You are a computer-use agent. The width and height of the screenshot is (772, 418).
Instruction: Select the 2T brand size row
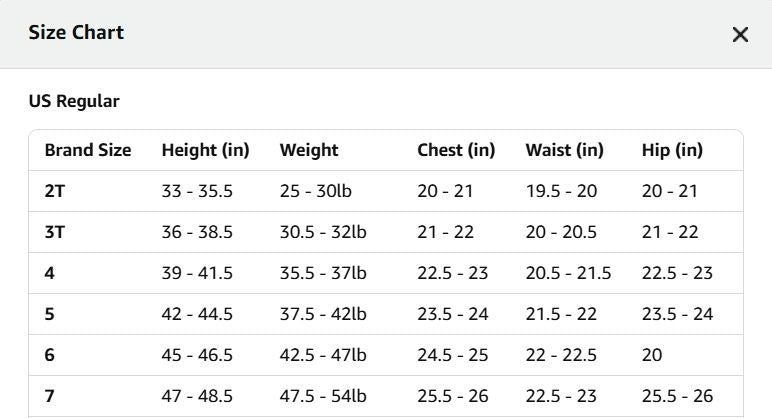(386, 191)
